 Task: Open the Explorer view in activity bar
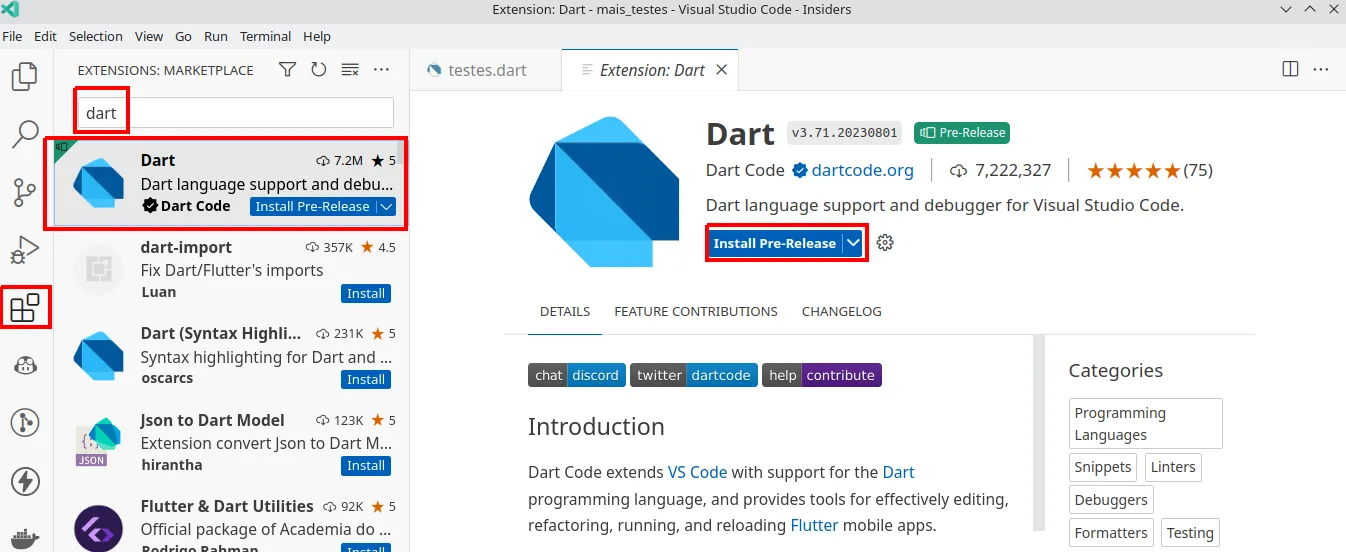click(24, 76)
